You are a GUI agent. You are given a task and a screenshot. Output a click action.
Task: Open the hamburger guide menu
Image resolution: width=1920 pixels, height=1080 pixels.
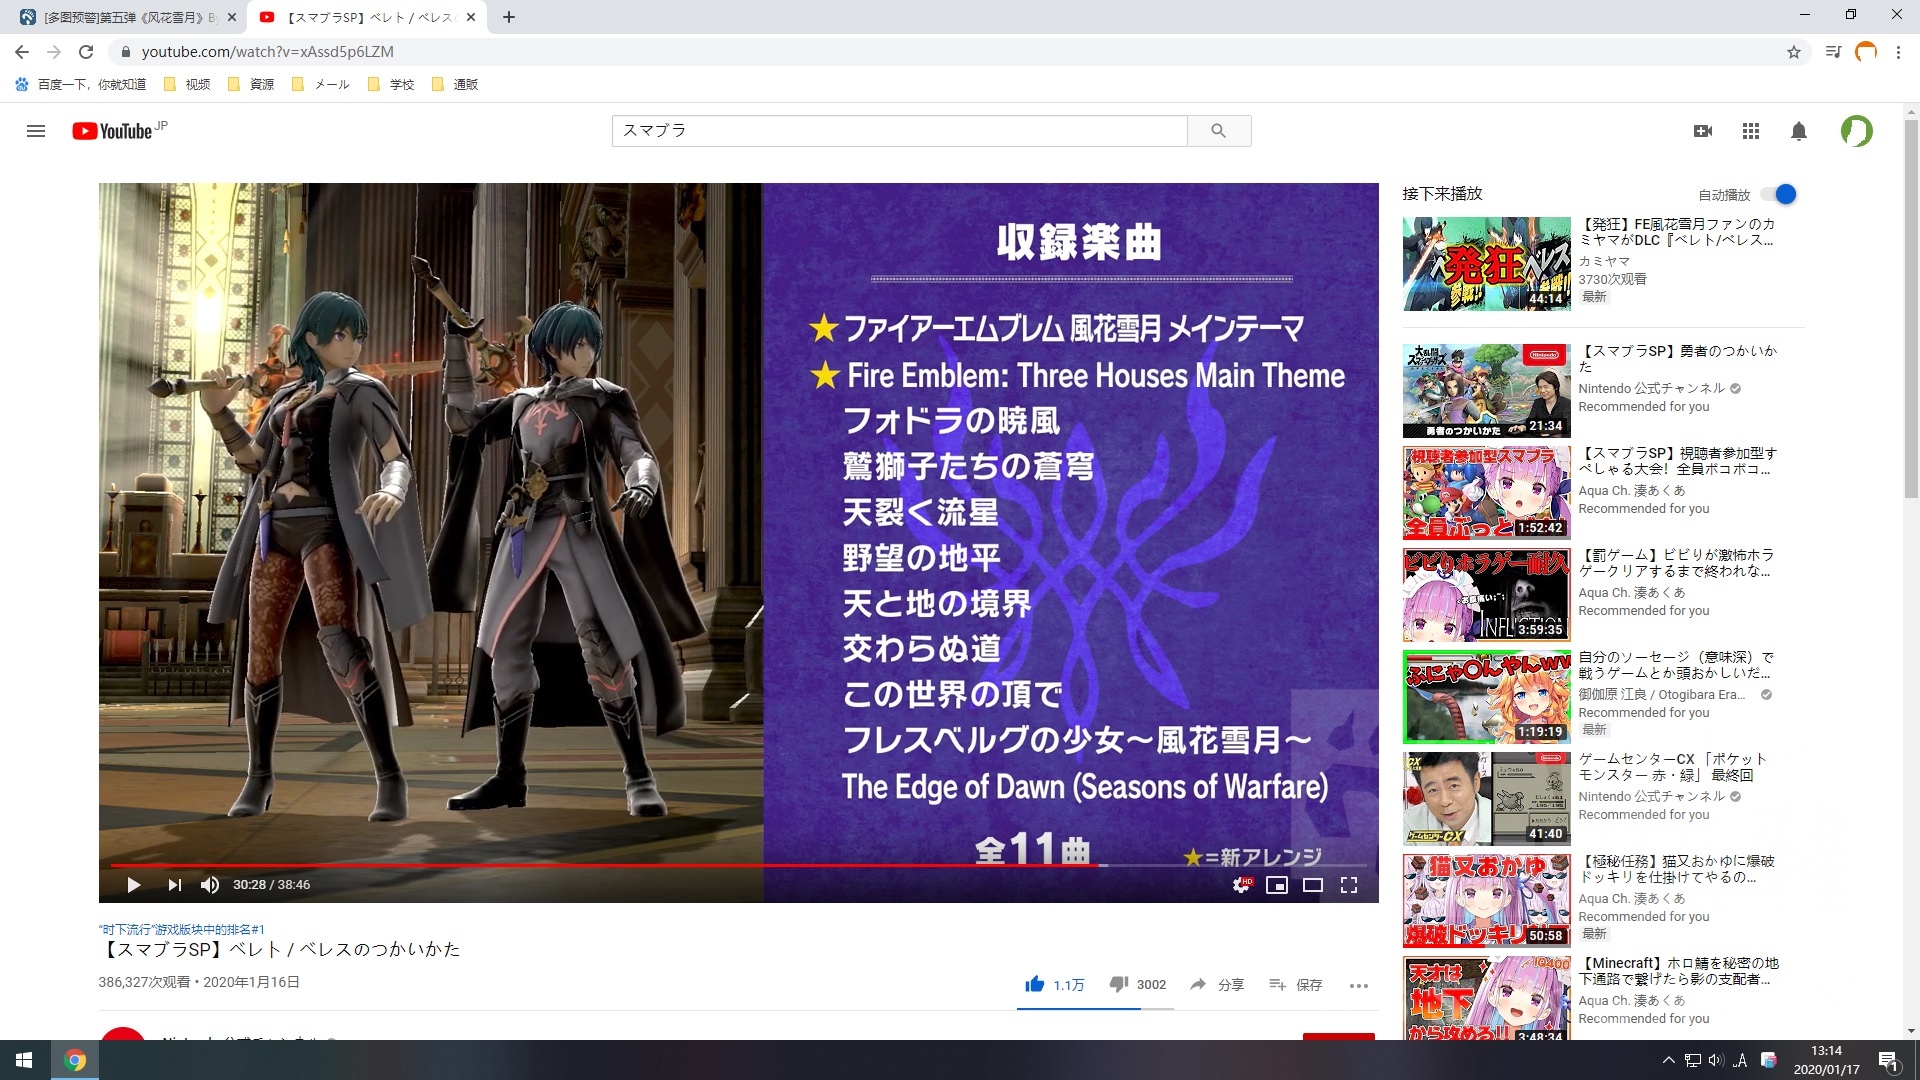coord(36,131)
